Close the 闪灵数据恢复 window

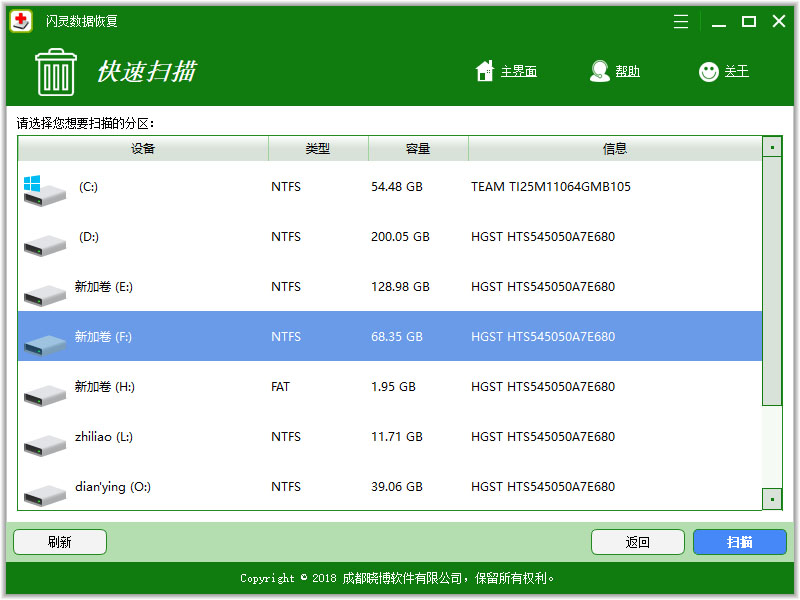779,21
